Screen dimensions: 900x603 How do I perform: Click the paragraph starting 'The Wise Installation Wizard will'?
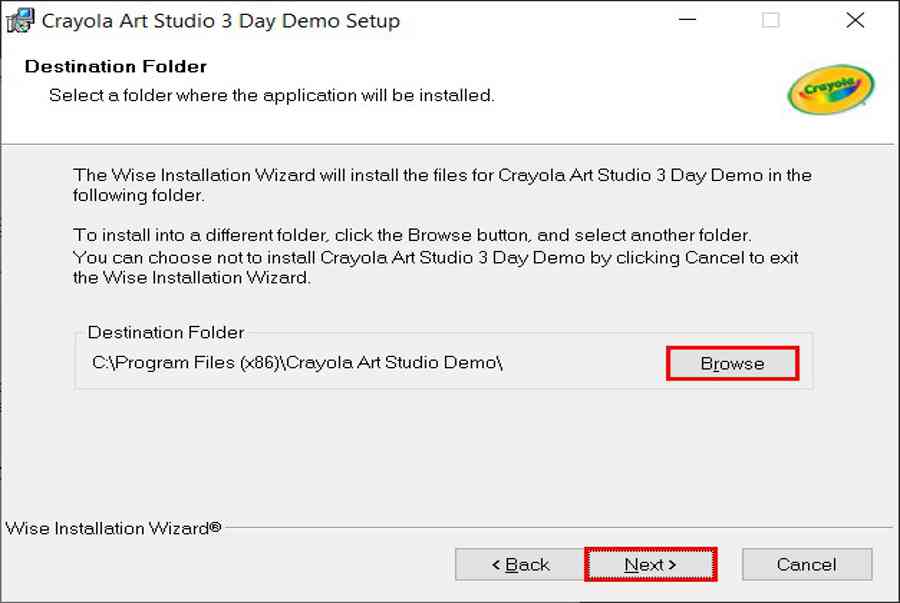[x=442, y=185]
